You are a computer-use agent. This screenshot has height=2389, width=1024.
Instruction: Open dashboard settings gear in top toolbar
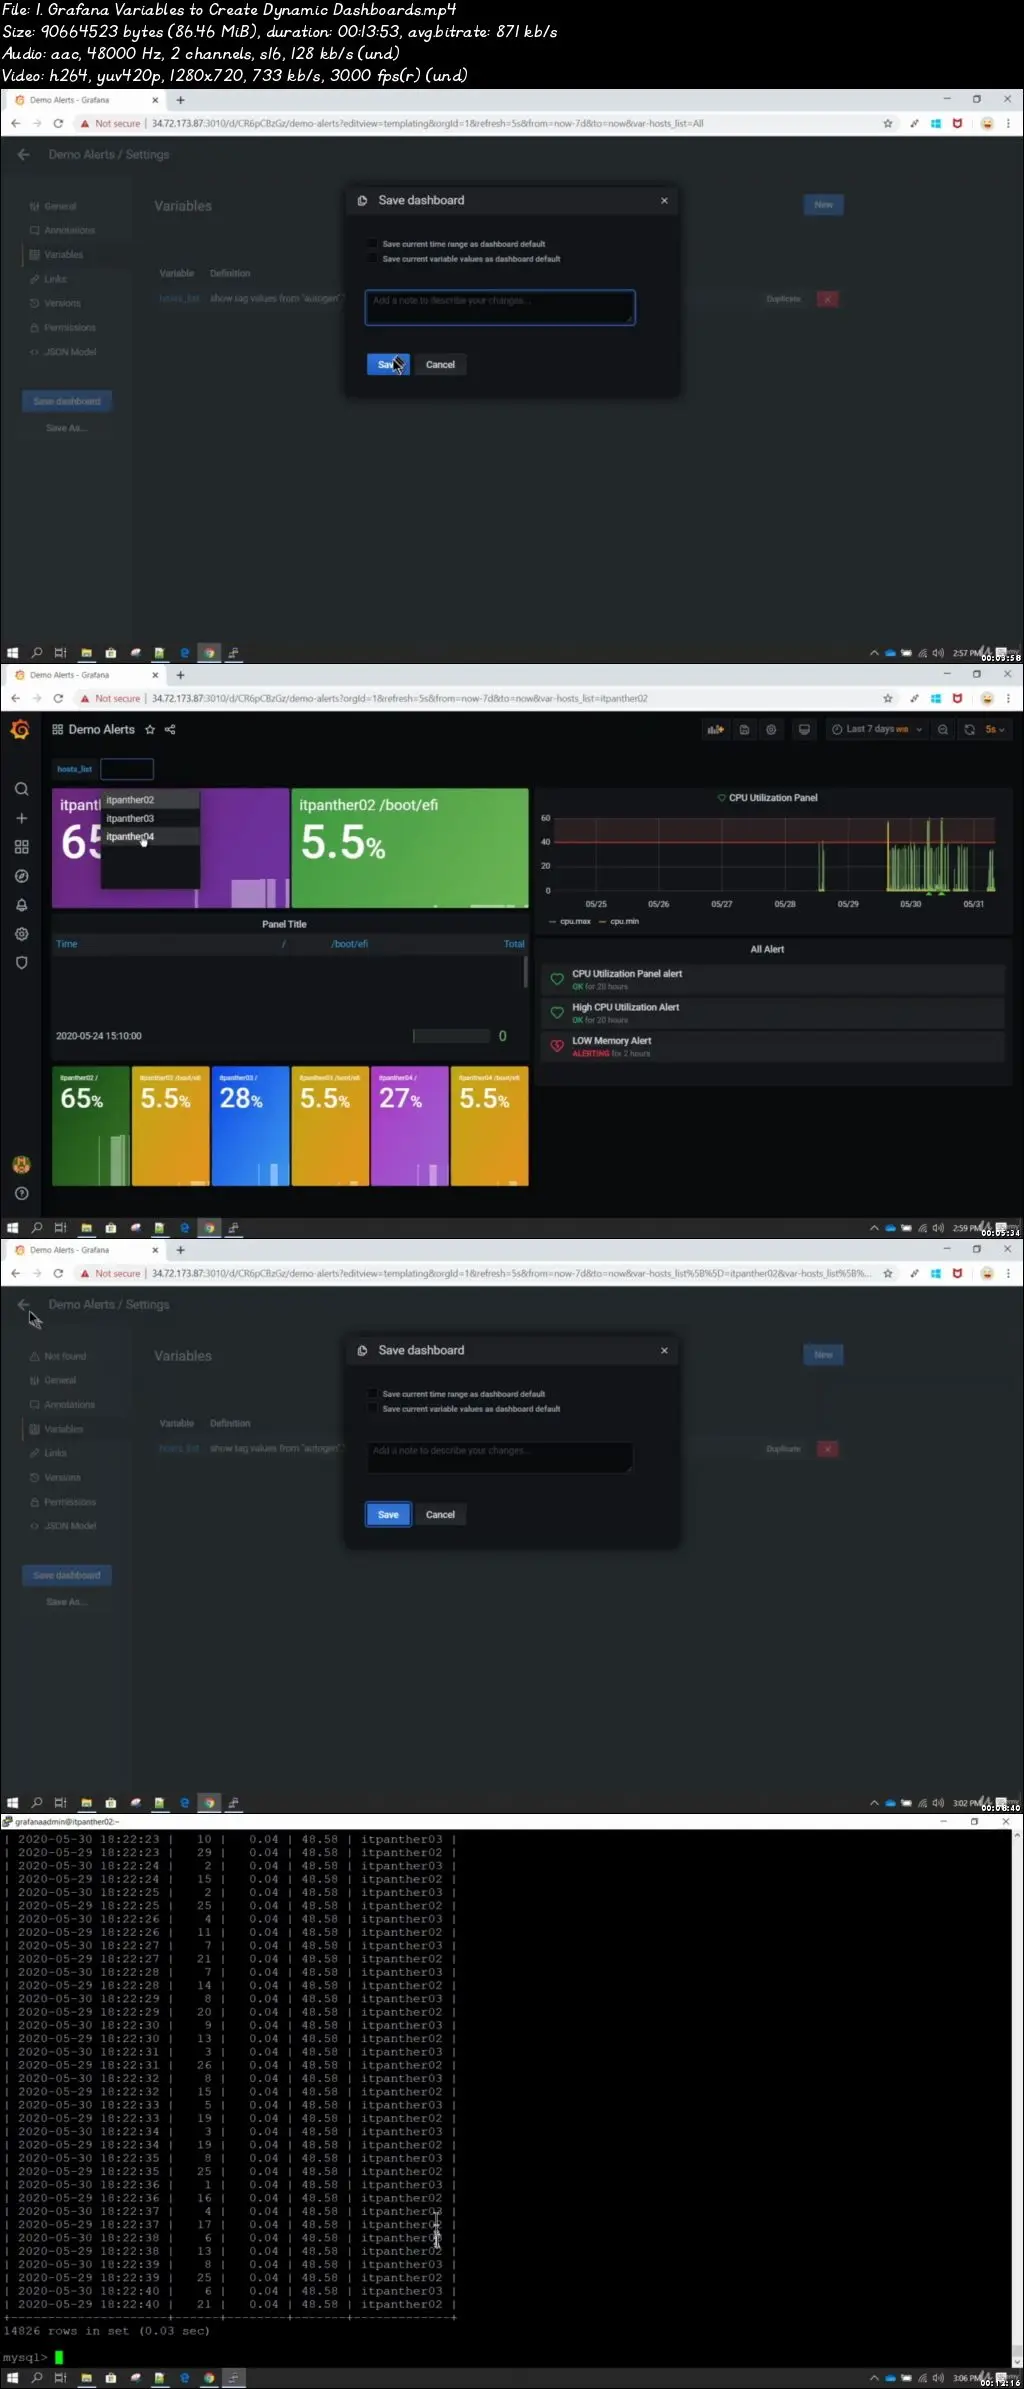771,729
